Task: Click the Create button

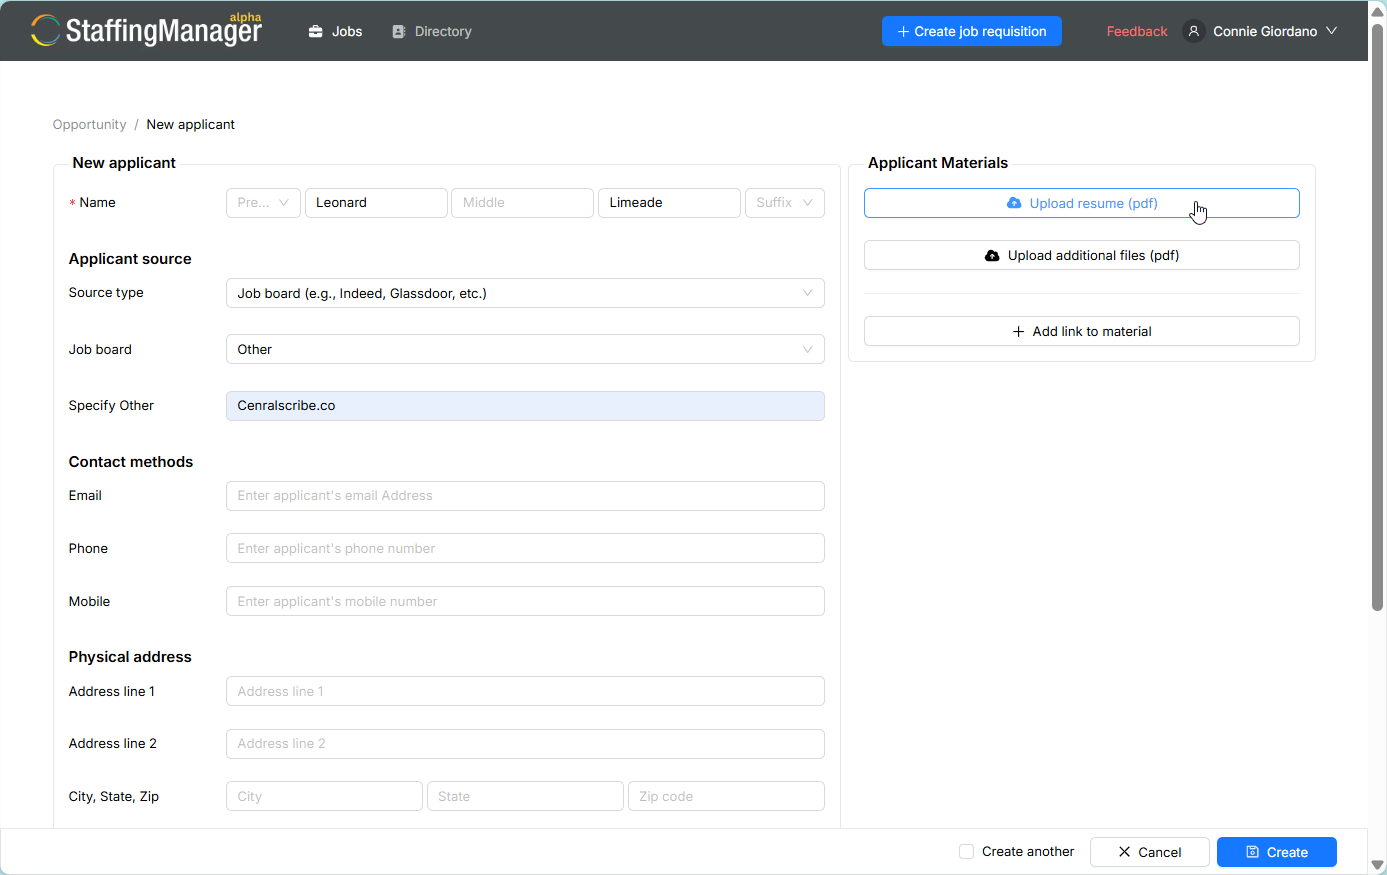Action: click(x=1277, y=852)
